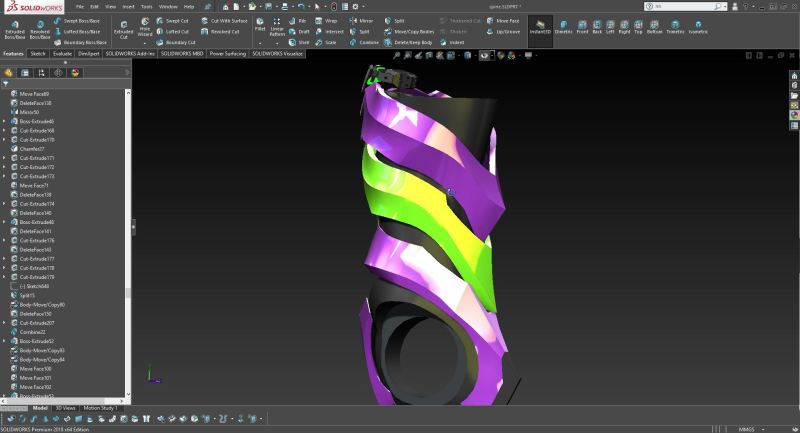Choose the Lofted Boss/Base feature
Image resolution: width=800 pixels, height=433 pixels.
pos(77,32)
